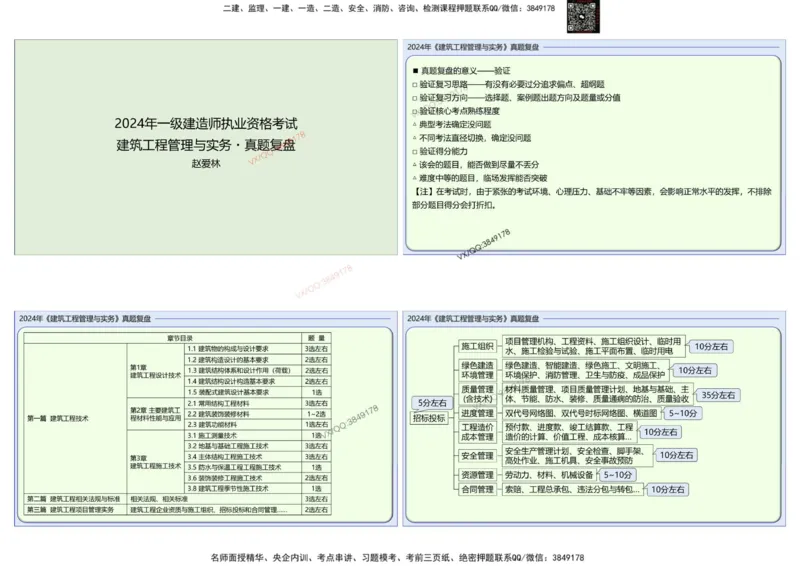Click the cell 相关法规、相关标准
Viewport: 800px width, 566px height.
214,499
